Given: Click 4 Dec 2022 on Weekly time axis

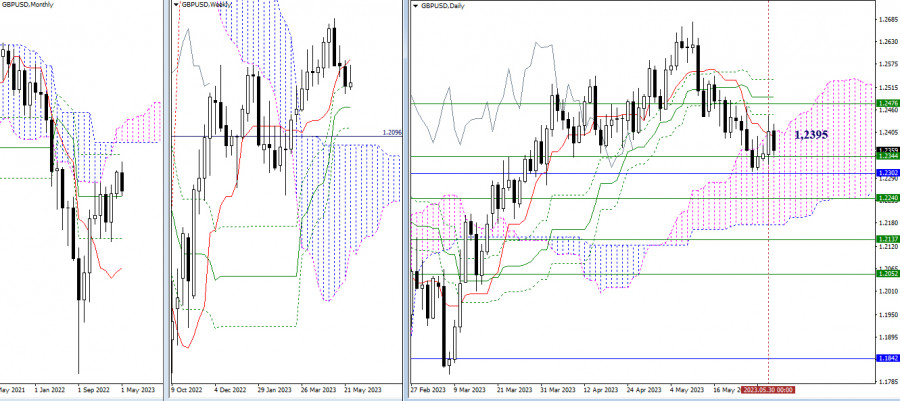Looking at the screenshot, I should [x=230, y=390].
